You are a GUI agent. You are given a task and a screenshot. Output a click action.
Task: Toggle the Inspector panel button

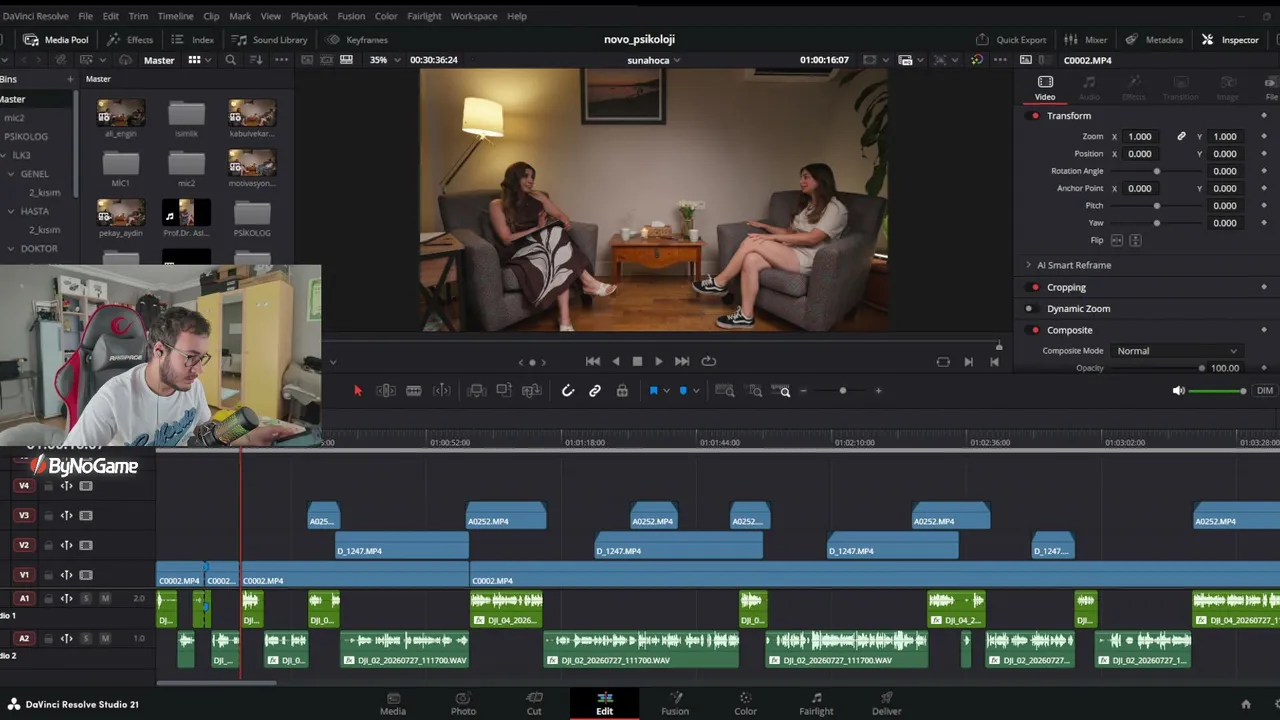coord(1230,40)
